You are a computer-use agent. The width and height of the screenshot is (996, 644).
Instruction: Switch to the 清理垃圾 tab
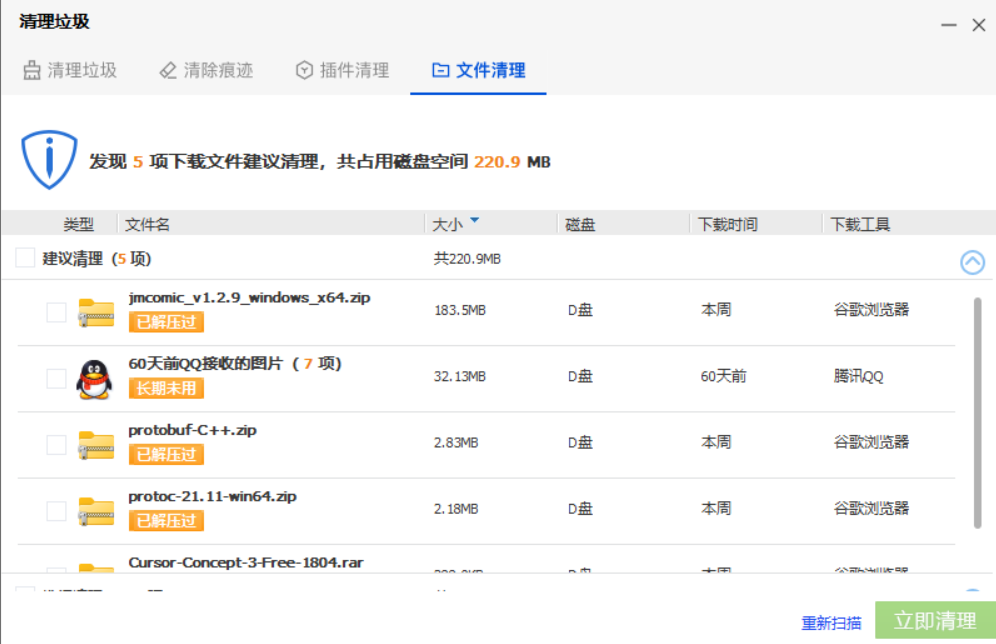(x=70, y=70)
